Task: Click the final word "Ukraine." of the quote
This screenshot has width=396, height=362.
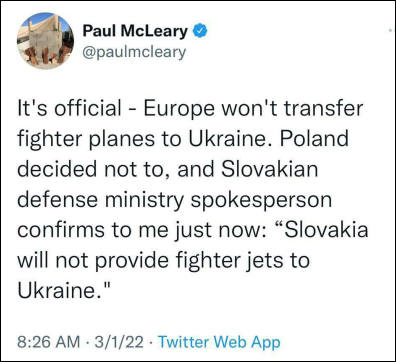Action: [64, 290]
